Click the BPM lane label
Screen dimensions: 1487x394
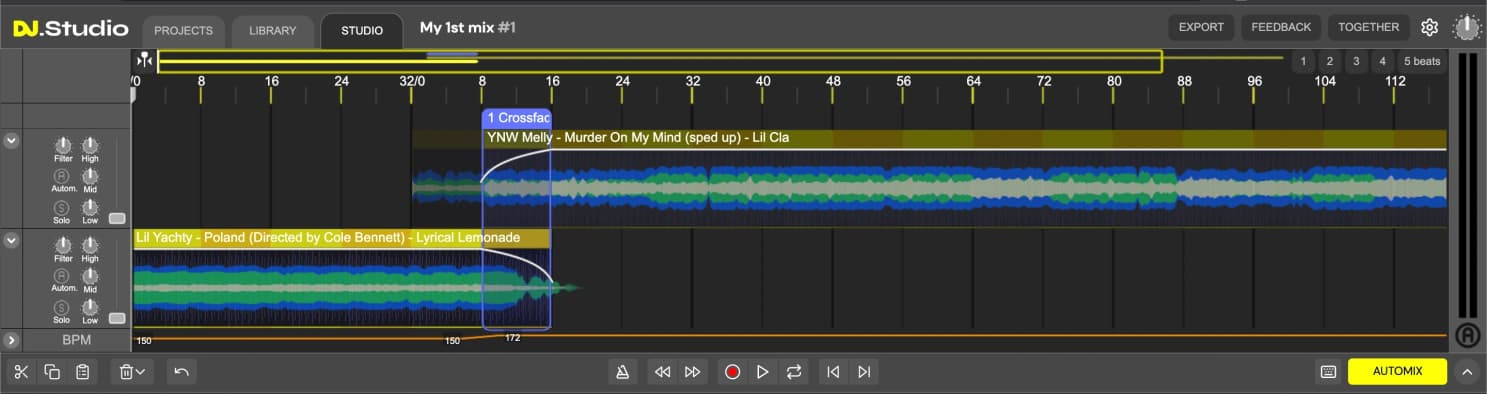click(76, 340)
